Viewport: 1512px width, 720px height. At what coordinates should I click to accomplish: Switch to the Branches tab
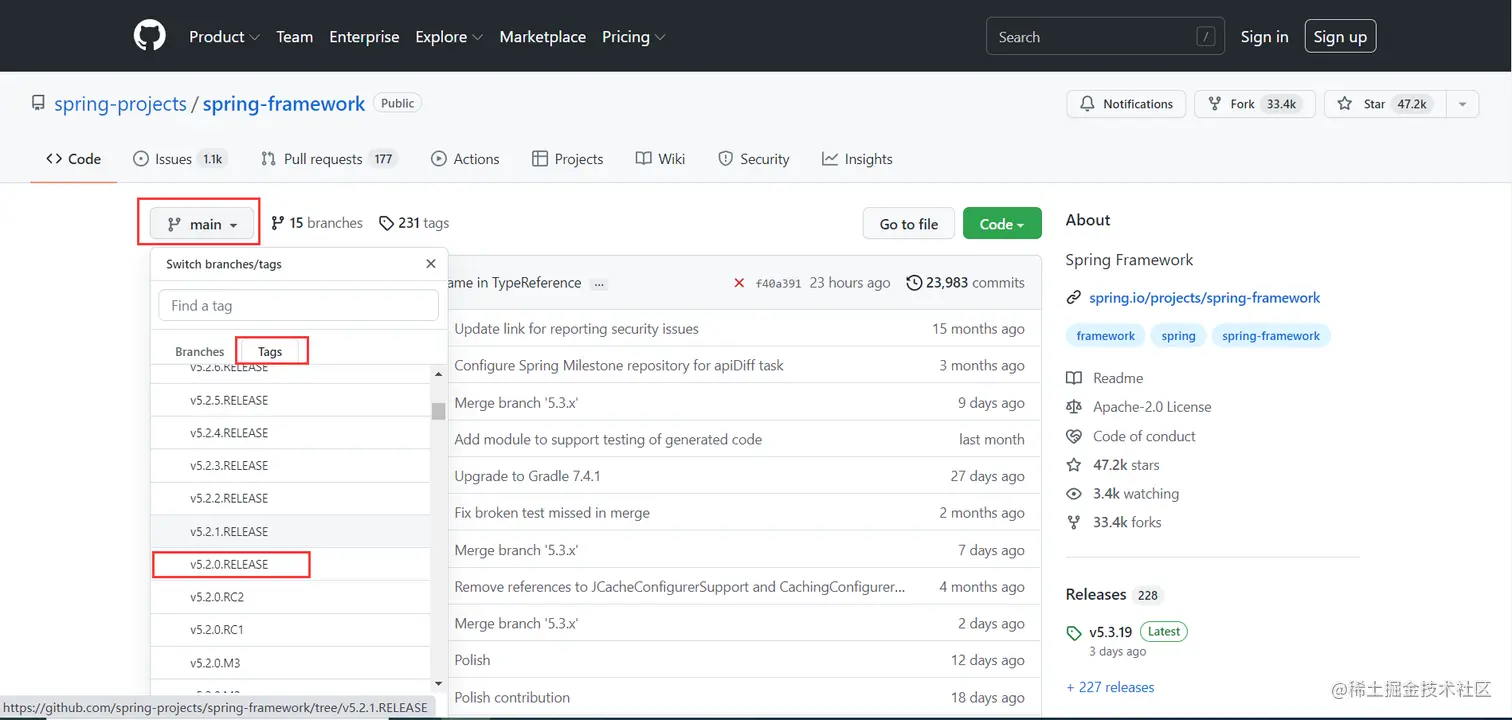[199, 351]
